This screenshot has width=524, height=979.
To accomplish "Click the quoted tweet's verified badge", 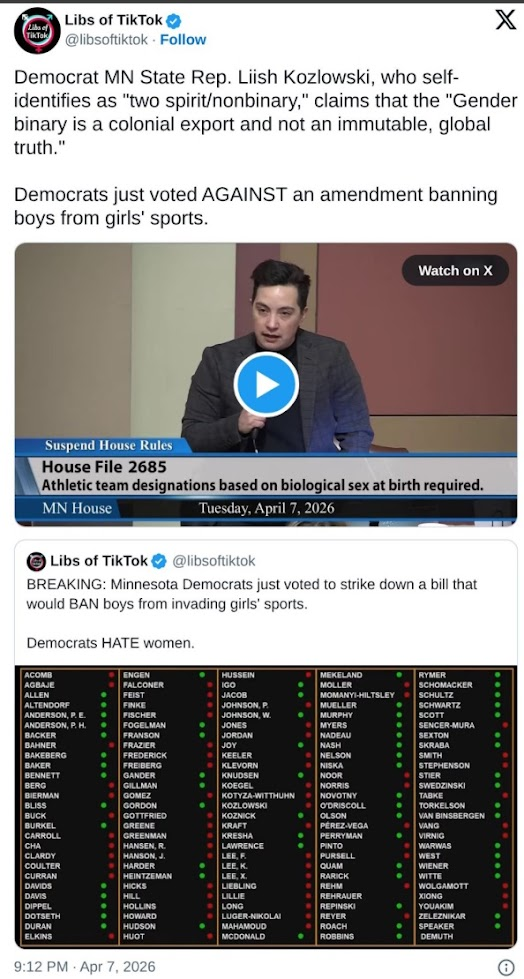I will pyautogui.click(x=159, y=561).
